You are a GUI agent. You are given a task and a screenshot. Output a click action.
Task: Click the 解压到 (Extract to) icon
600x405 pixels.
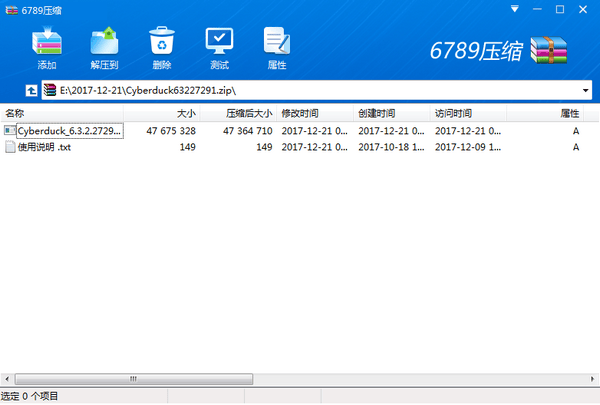tap(104, 41)
